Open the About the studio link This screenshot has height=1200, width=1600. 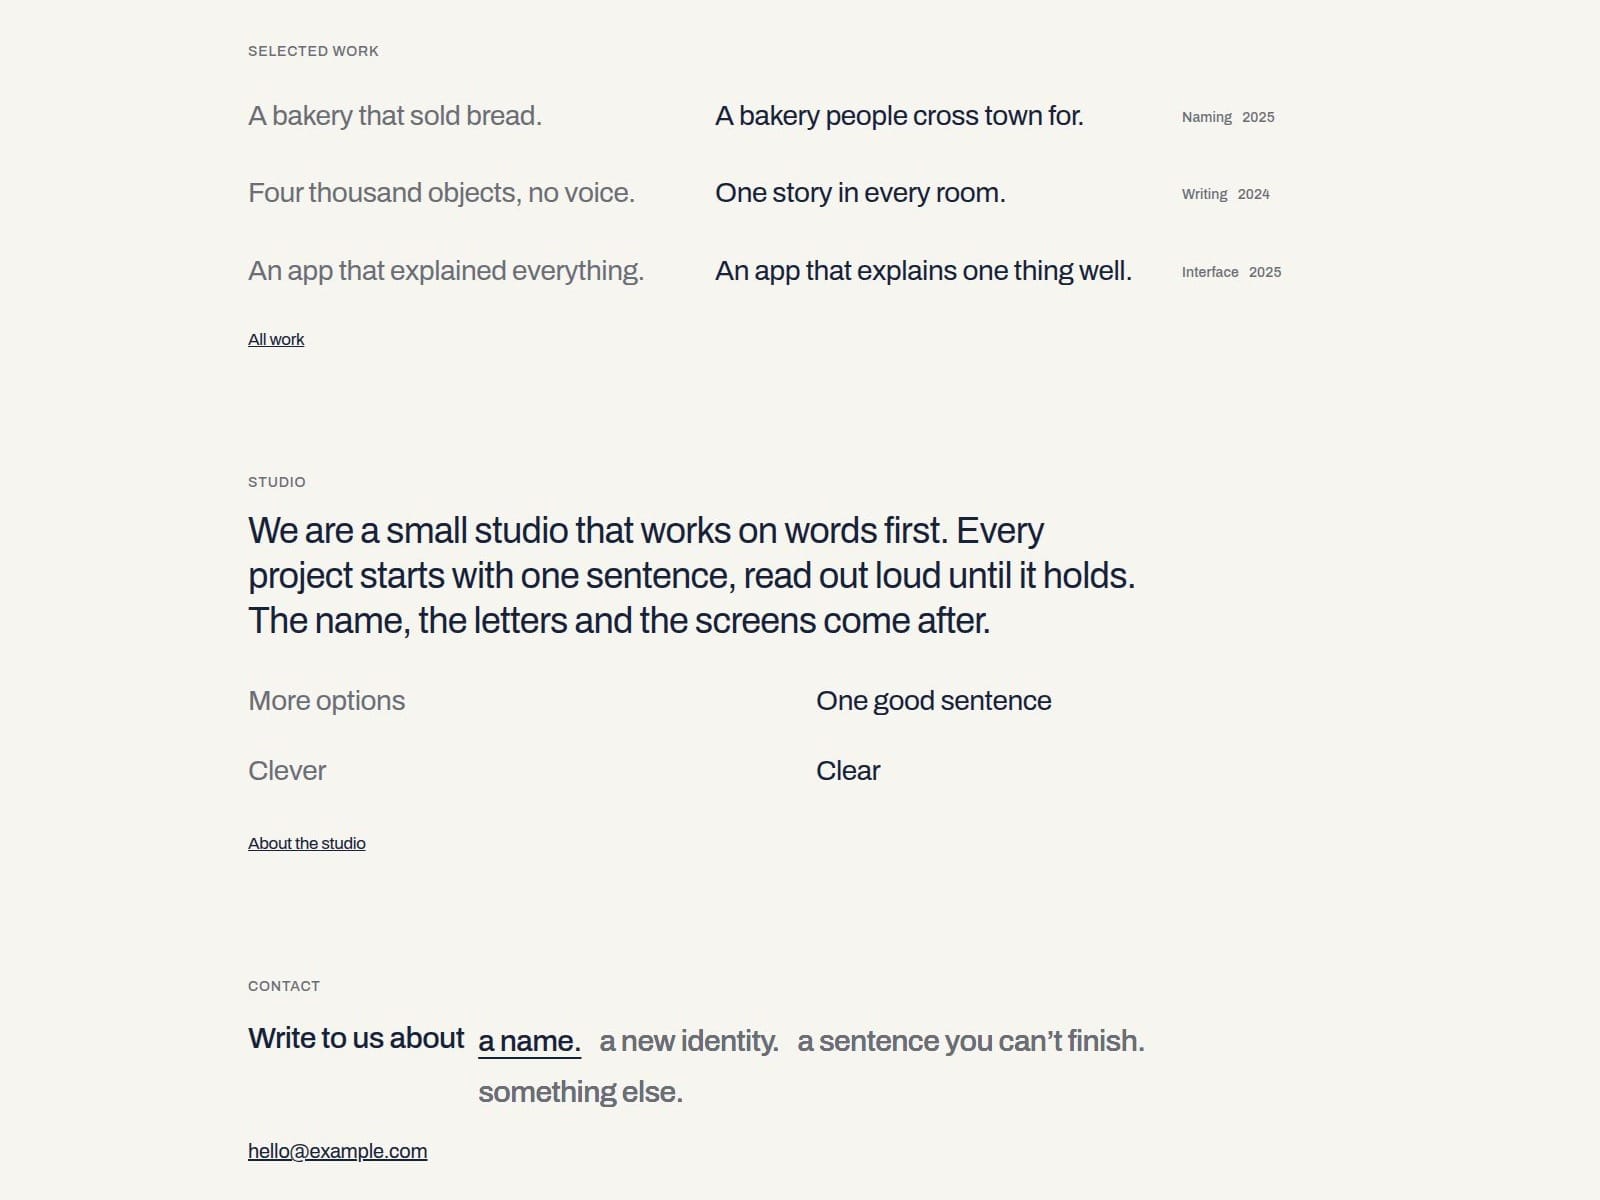pos(307,844)
